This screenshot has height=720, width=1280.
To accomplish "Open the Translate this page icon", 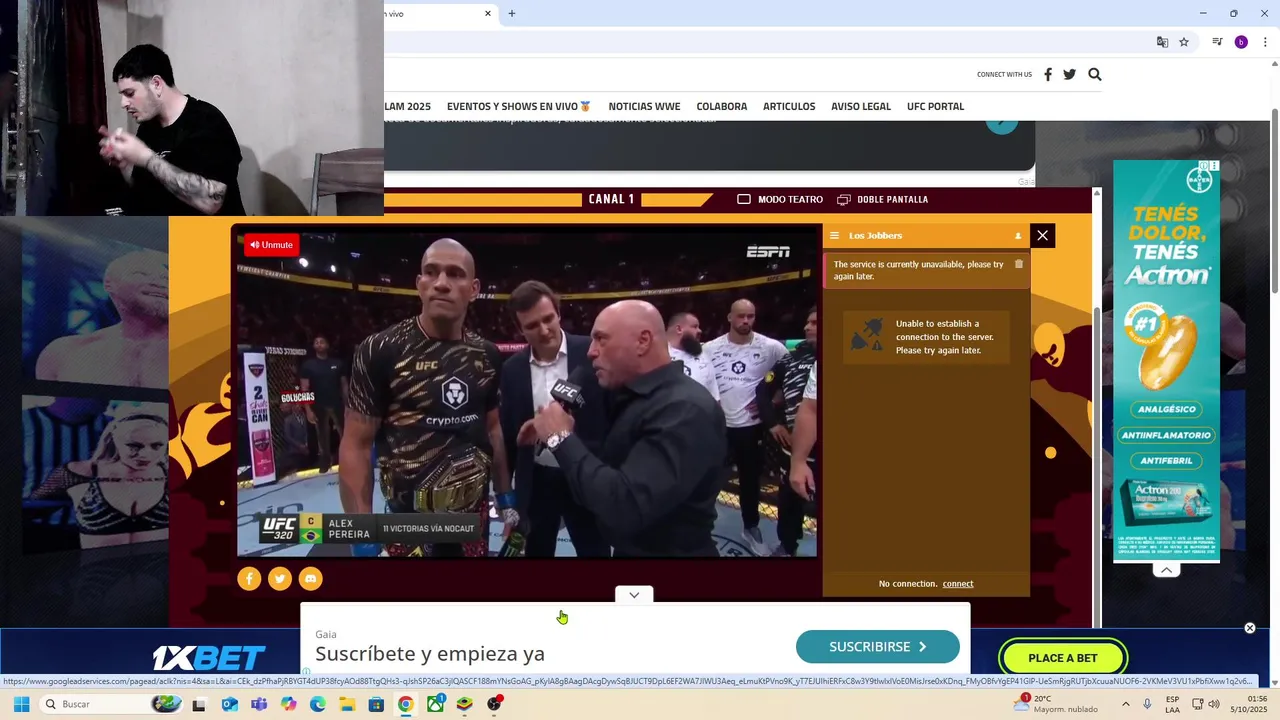I will pyautogui.click(x=1162, y=42).
